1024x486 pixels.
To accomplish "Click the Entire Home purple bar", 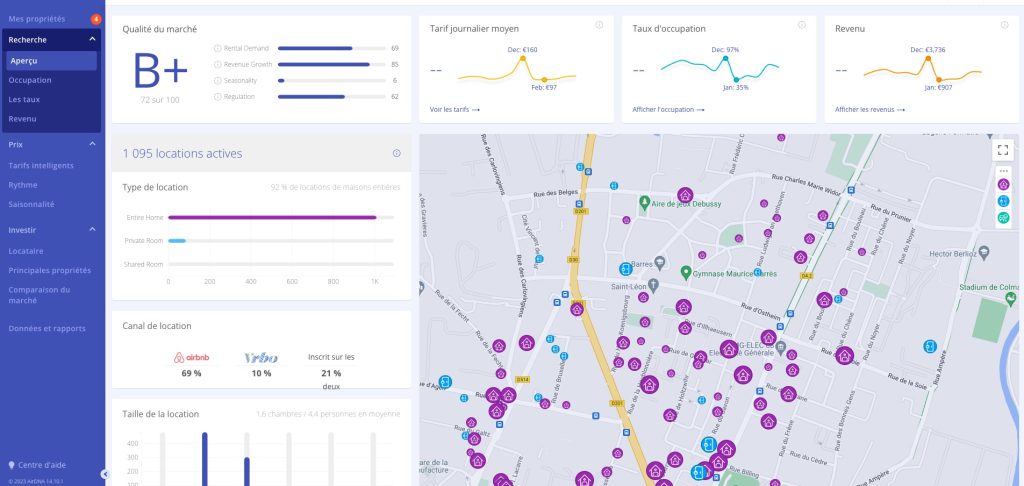I will [272, 217].
